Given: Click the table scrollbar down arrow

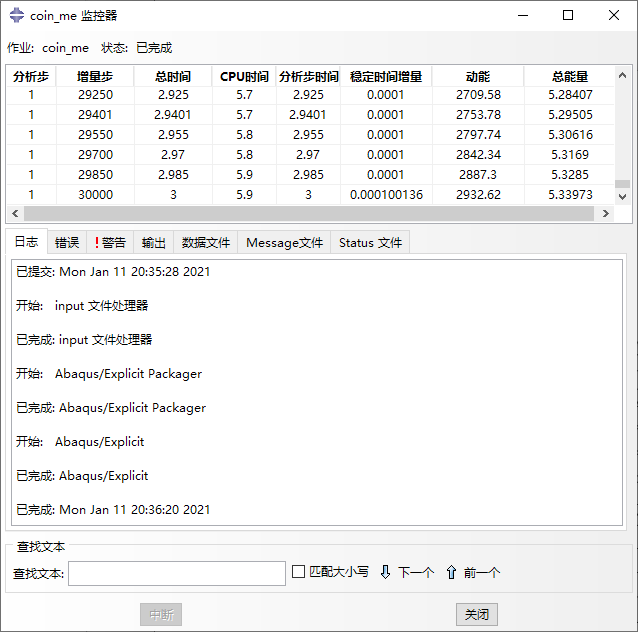Looking at the screenshot, I should tap(622, 197).
